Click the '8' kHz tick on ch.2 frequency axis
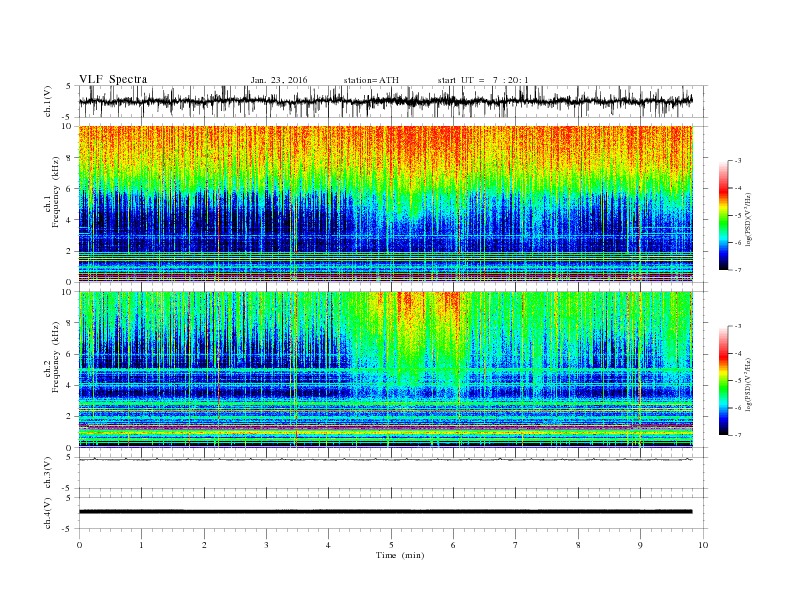 (69, 323)
